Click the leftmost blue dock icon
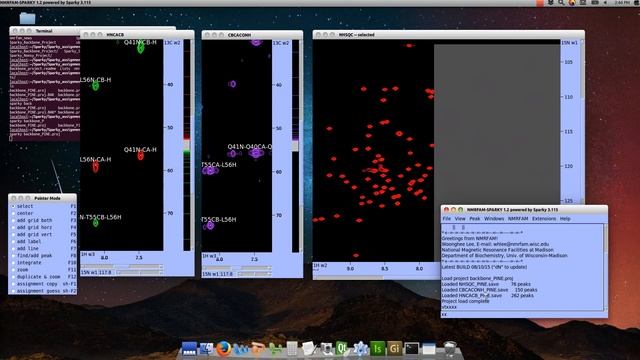 pyautogui.click(x=189, y=349)
